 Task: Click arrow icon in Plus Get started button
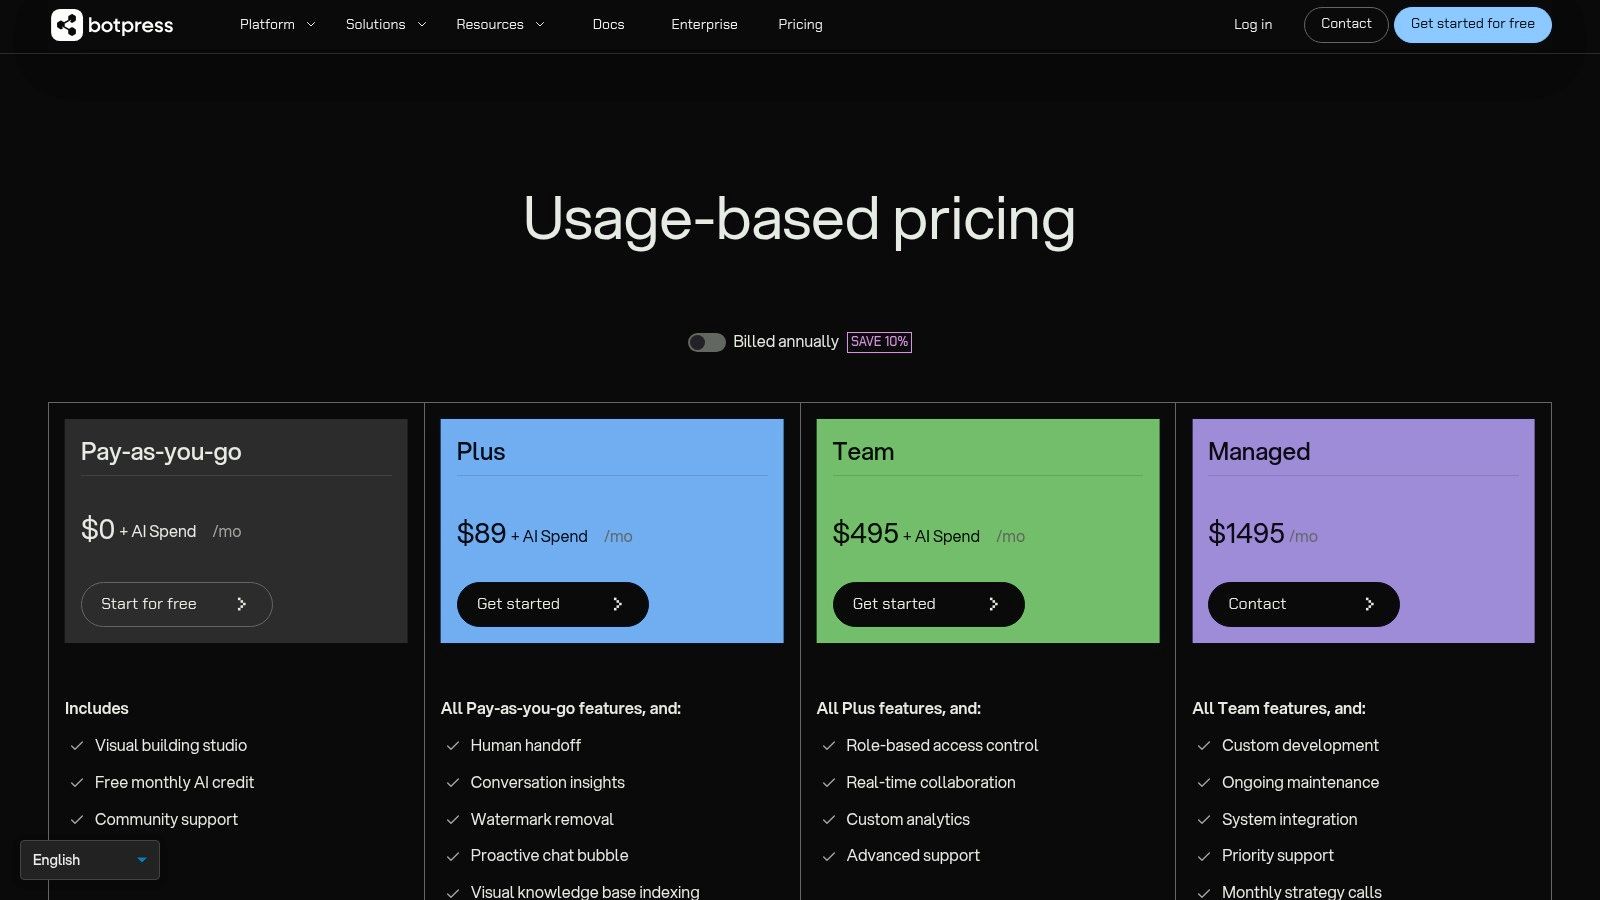tap(617, 604)
